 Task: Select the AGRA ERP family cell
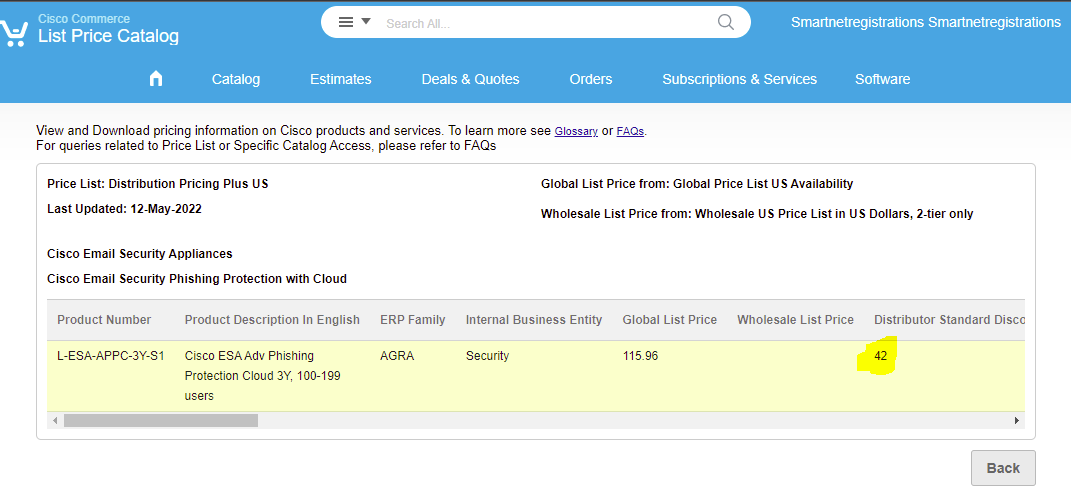(397, 356)
